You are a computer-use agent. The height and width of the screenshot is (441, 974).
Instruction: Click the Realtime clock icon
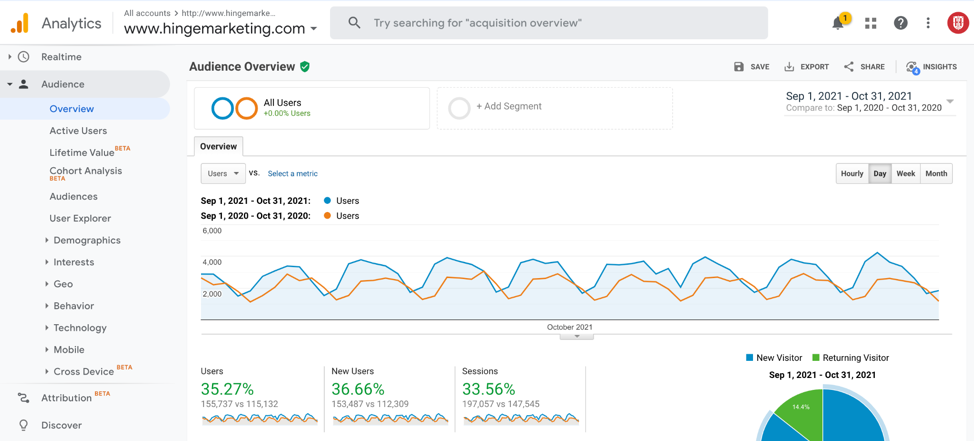click(24, 57)
